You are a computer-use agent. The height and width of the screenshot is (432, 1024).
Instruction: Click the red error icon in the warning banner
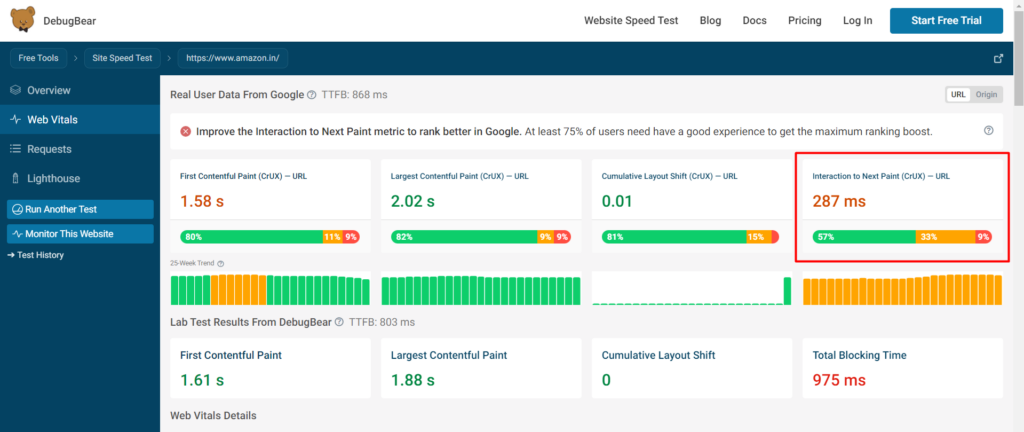point(186,131)
